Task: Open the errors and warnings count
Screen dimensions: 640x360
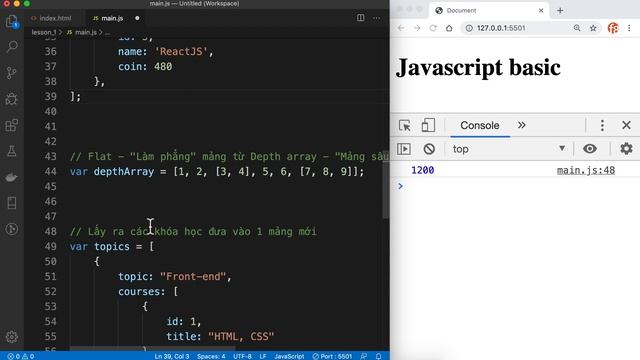Action: point(20,356)
